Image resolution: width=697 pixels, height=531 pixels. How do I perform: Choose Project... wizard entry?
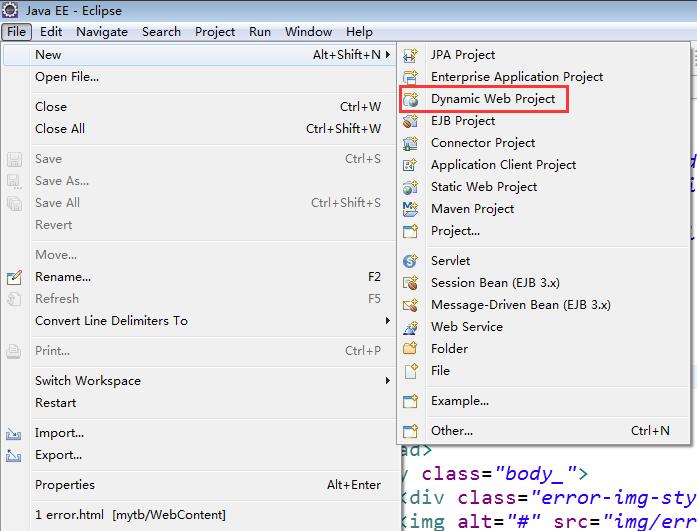(x=544, y=231)
